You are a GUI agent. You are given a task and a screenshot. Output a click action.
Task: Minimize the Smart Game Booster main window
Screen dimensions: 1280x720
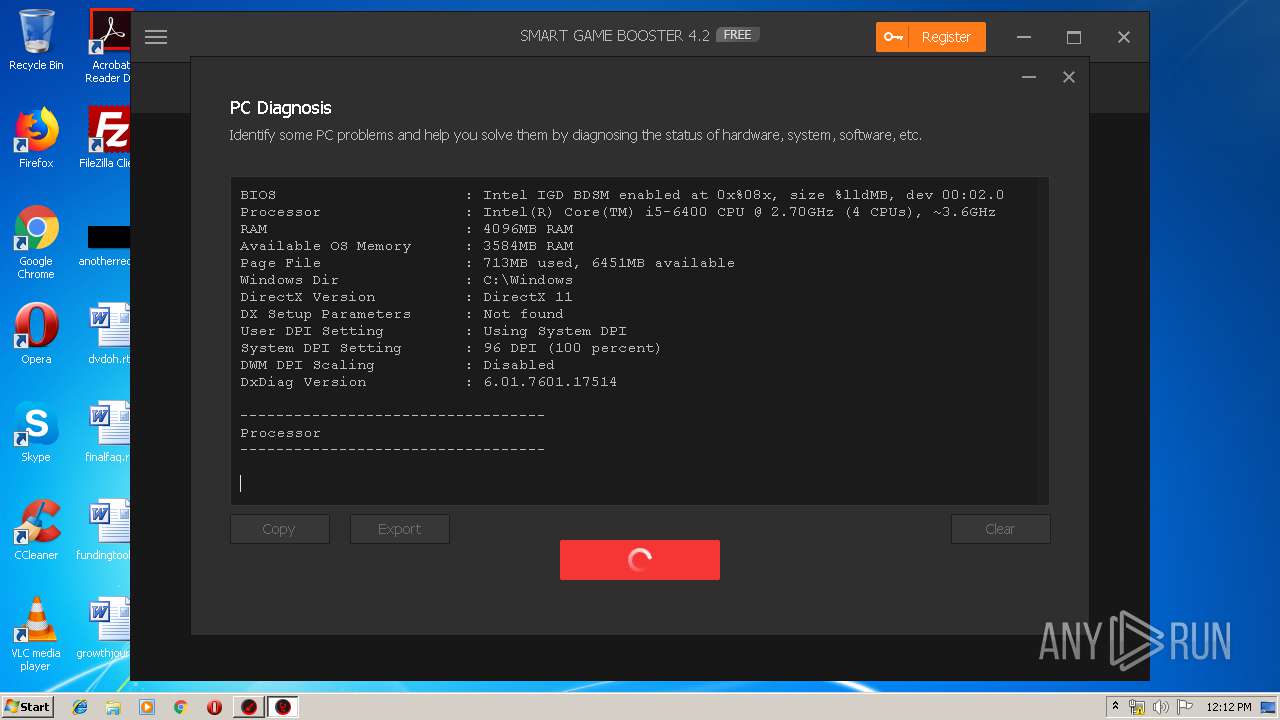[x=1024, y=37]
